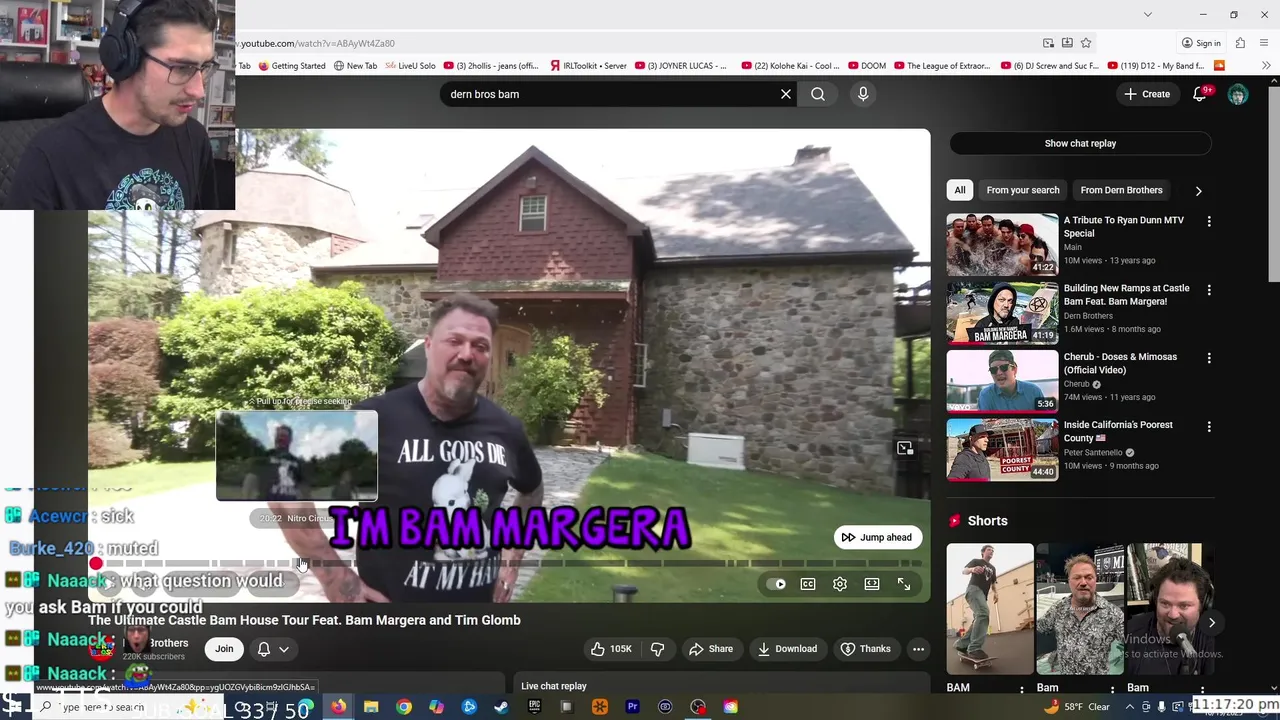Image resolution: width=1280 pixels, height=720 pixels.
Task: Open Steam from the taskbar
Action: pyautogui.click(x=501, y=707)
